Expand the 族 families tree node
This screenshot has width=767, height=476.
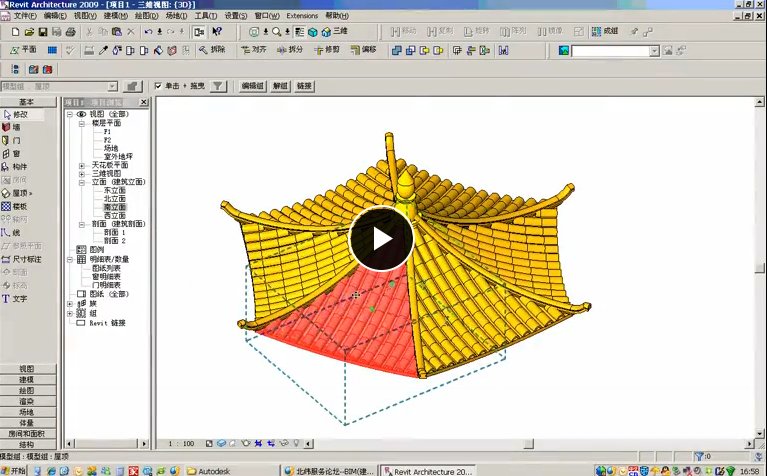click(69, 304)
